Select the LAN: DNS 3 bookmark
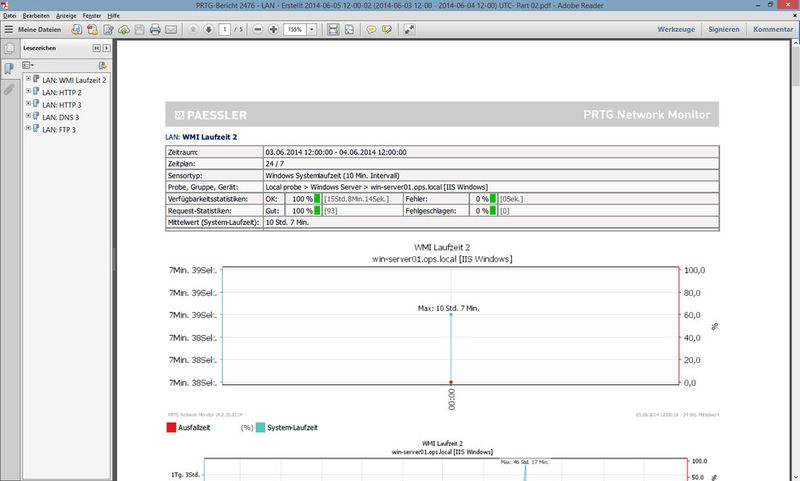Image resolution: width=800 pixels, height=481 pixels. click(62, 117)
